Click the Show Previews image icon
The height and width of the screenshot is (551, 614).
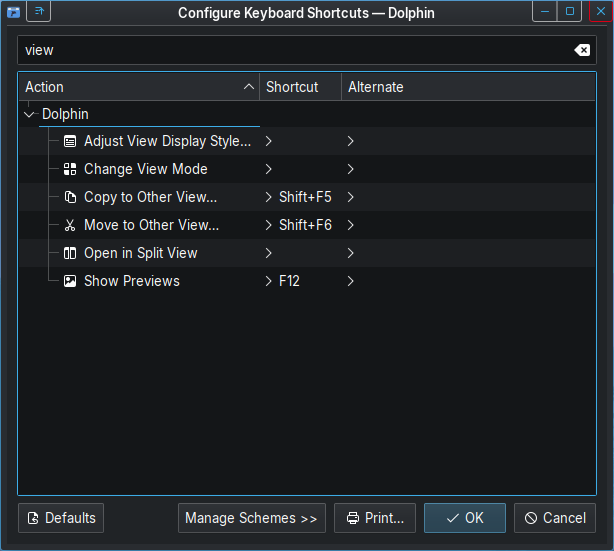click(70, 281)
